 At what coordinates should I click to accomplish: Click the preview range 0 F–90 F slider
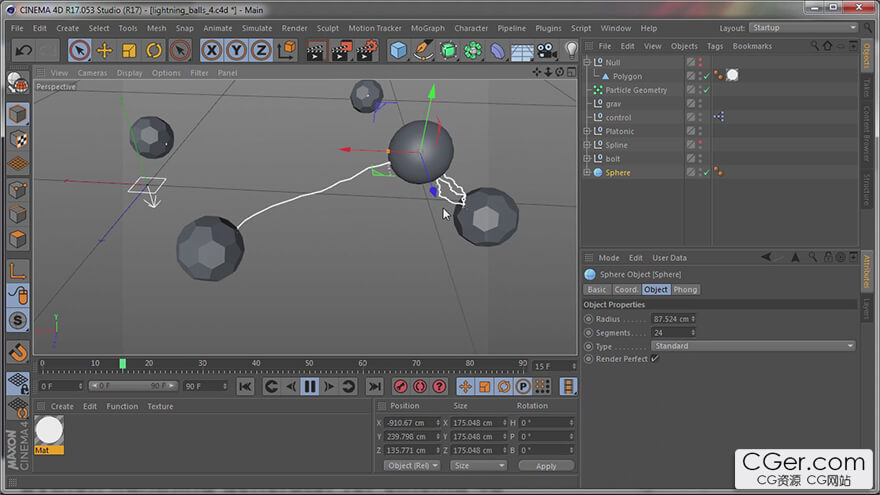click(133, 386)
